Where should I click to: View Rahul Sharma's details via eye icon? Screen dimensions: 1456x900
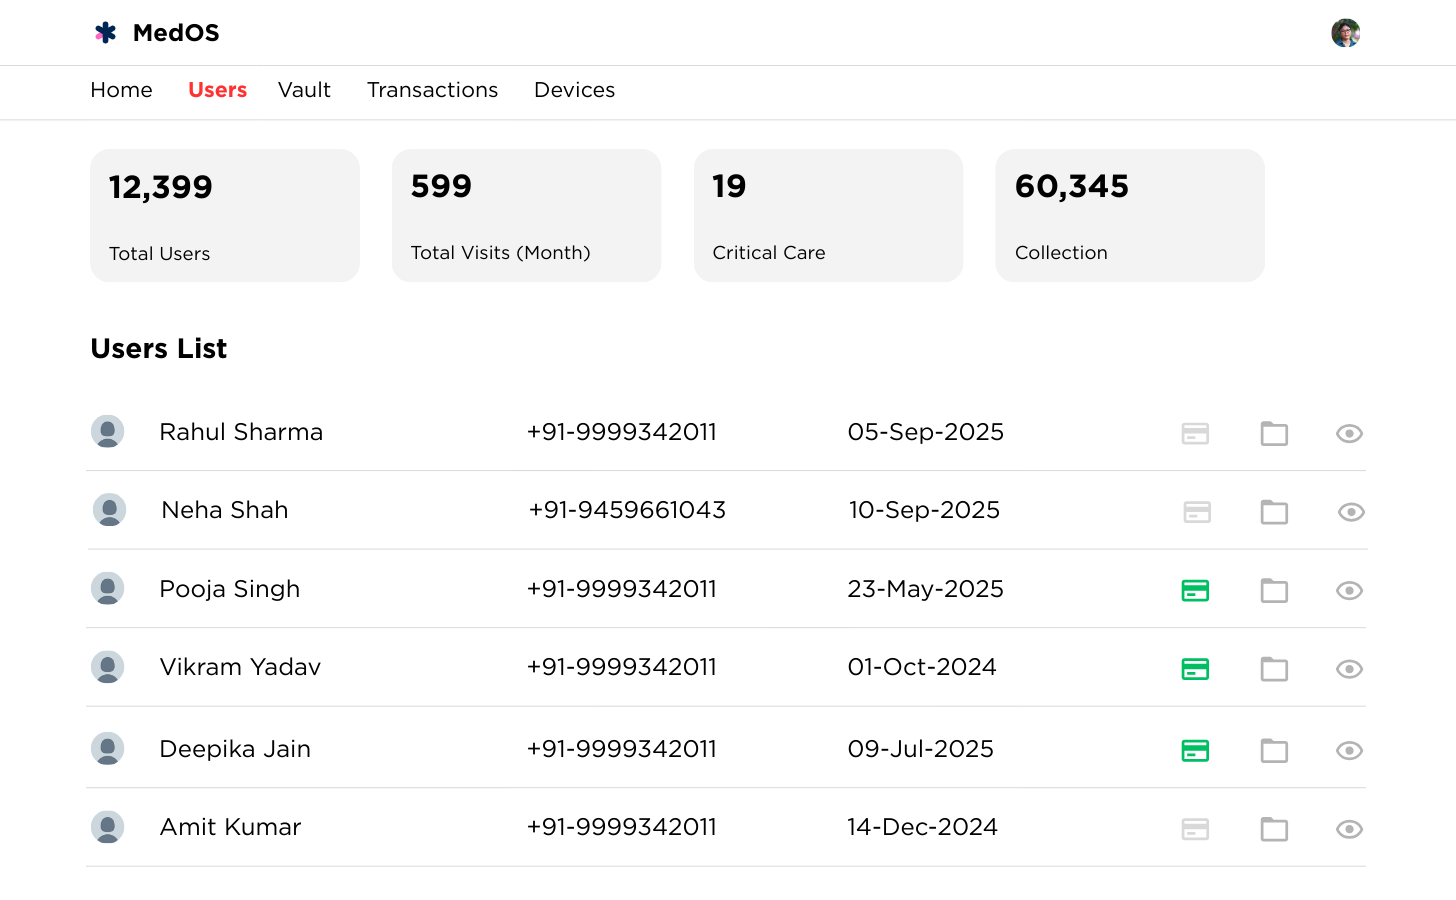pos(1349,433)
